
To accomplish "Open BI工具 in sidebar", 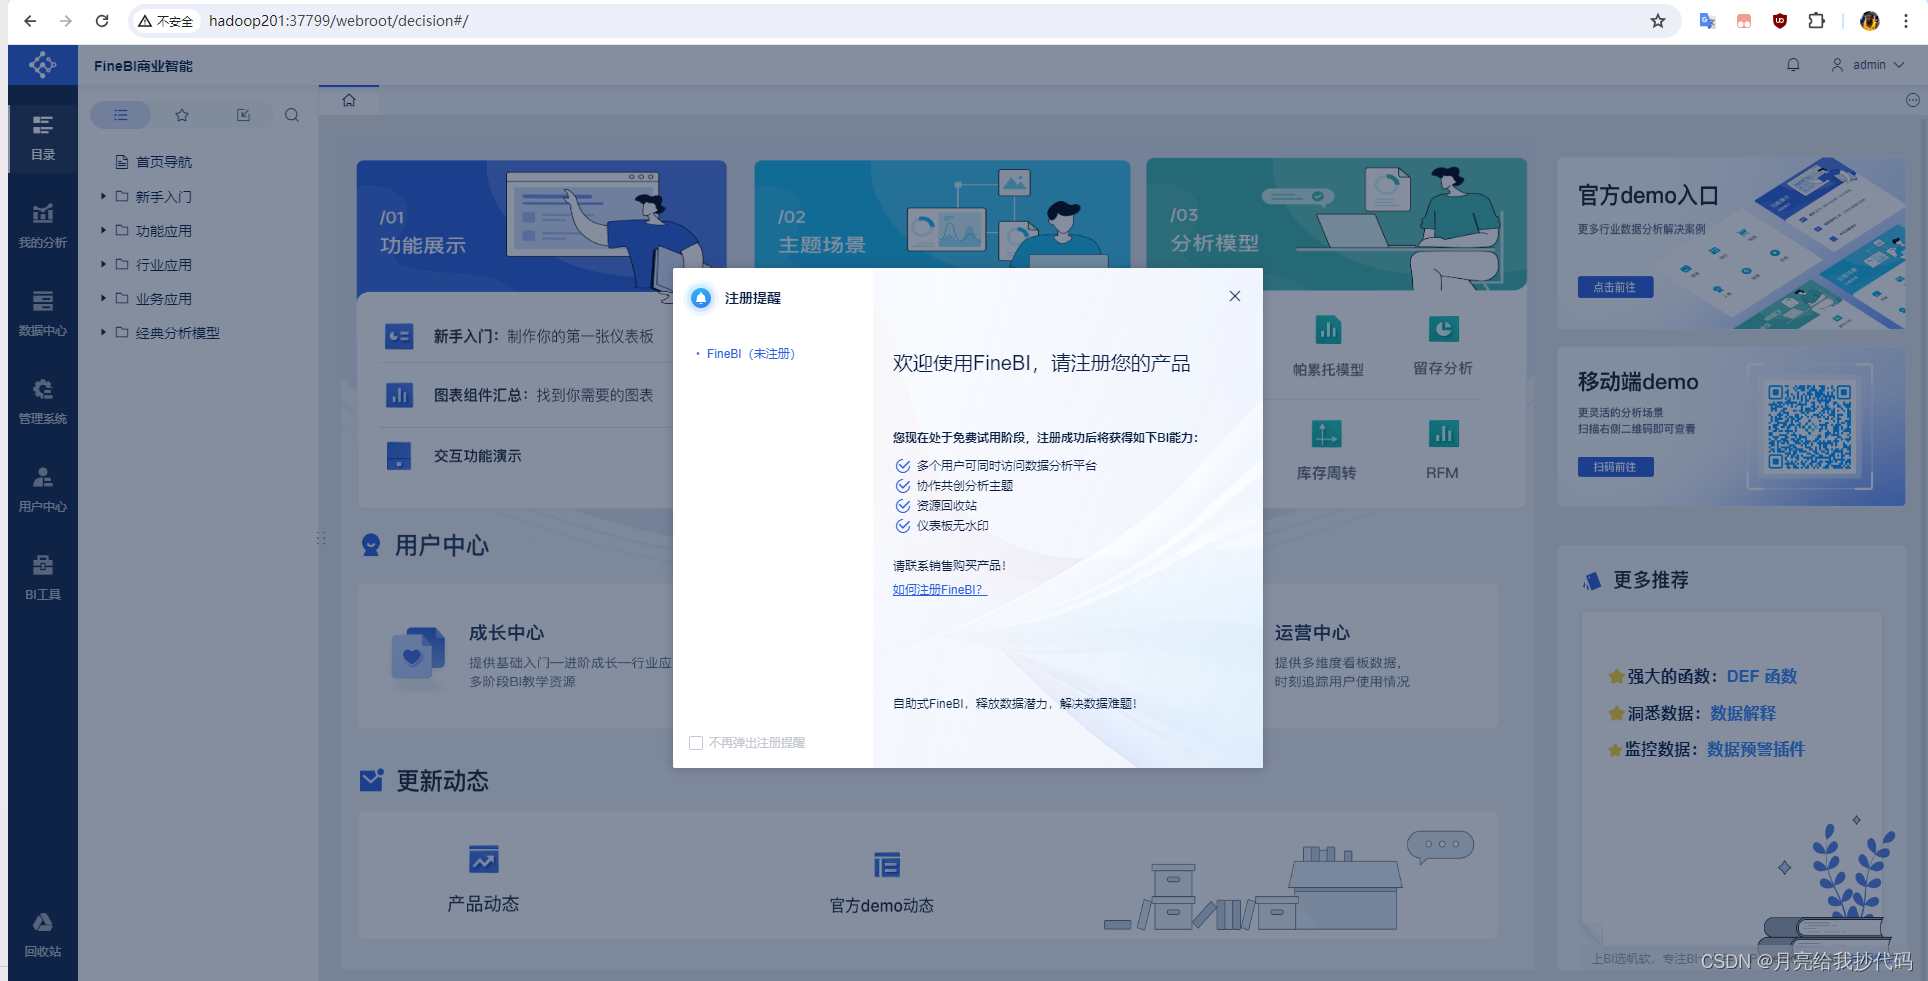I will 43,578.
